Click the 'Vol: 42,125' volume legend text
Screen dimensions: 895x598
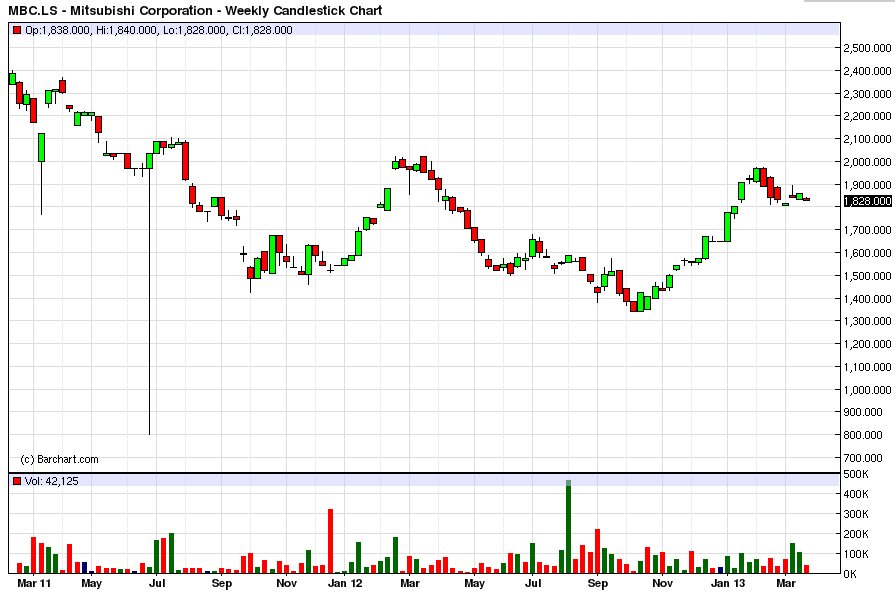pyautogui.click(x=52, y=481)
